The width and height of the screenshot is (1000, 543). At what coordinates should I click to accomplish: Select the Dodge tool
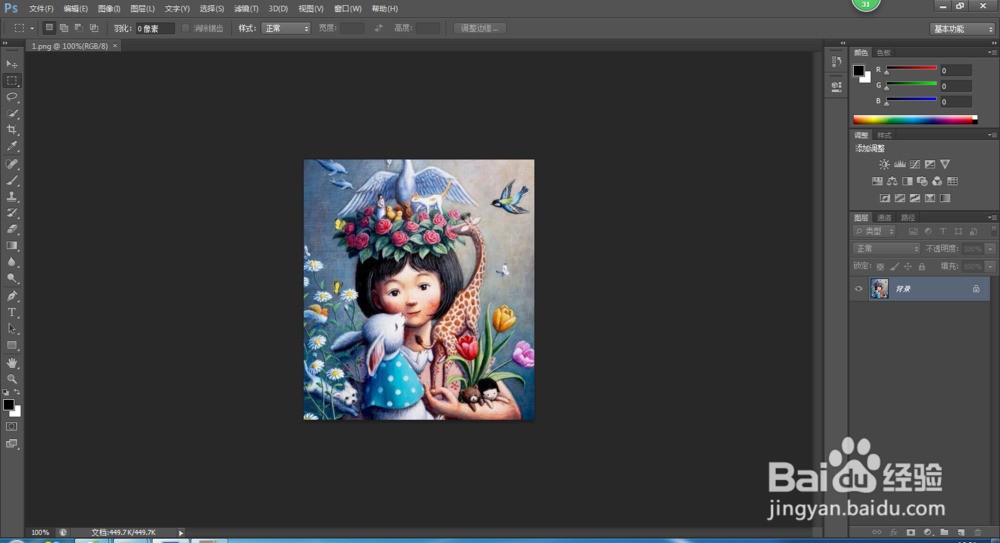(11, 278)
